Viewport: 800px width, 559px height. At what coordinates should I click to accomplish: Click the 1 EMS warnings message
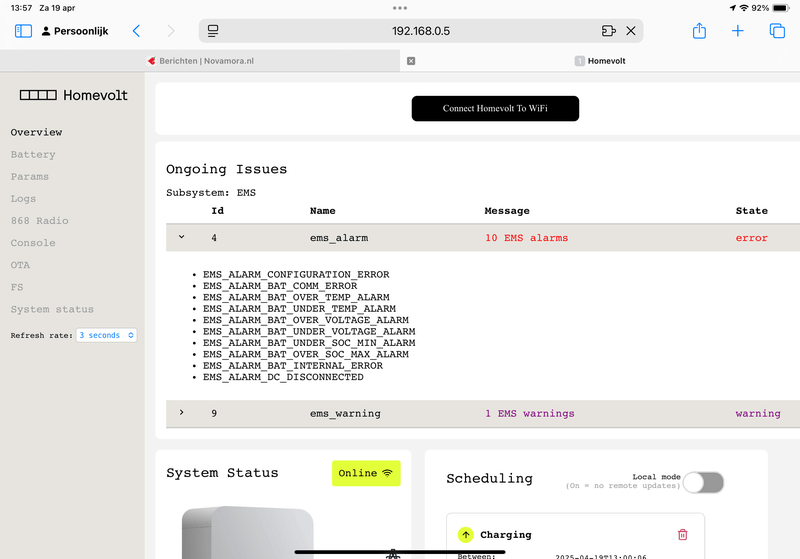click(x=530, y=414)
